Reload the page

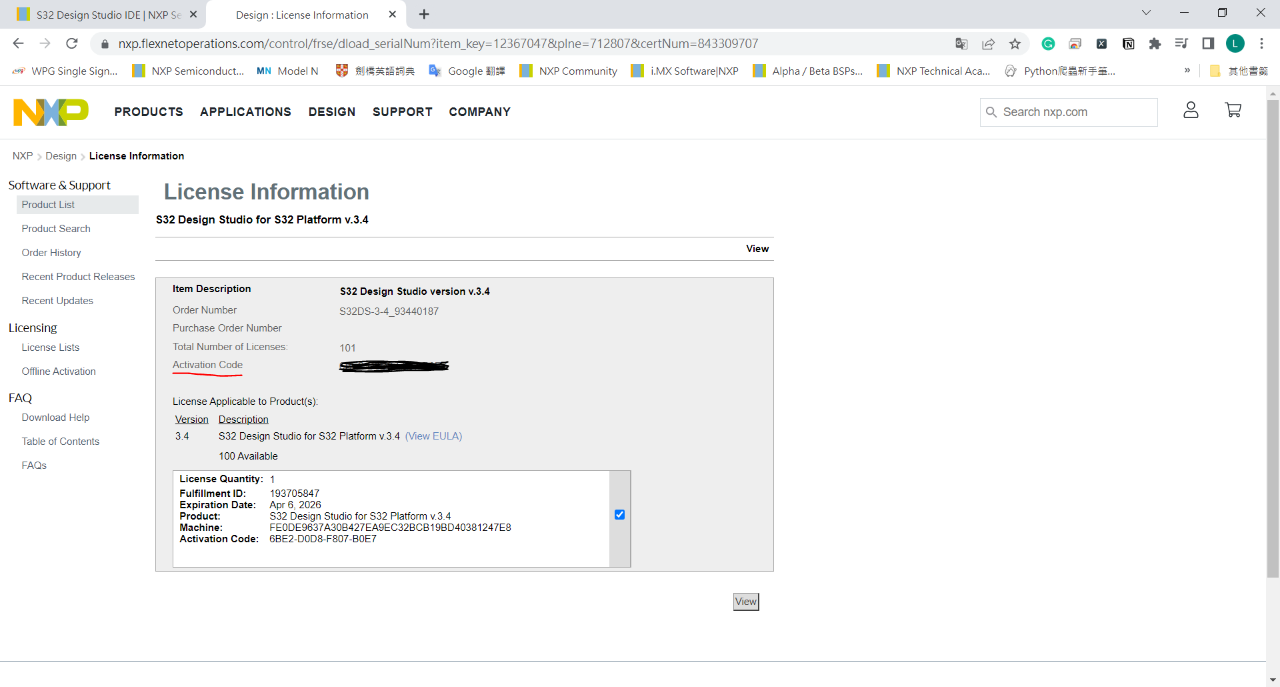point(72,44)
